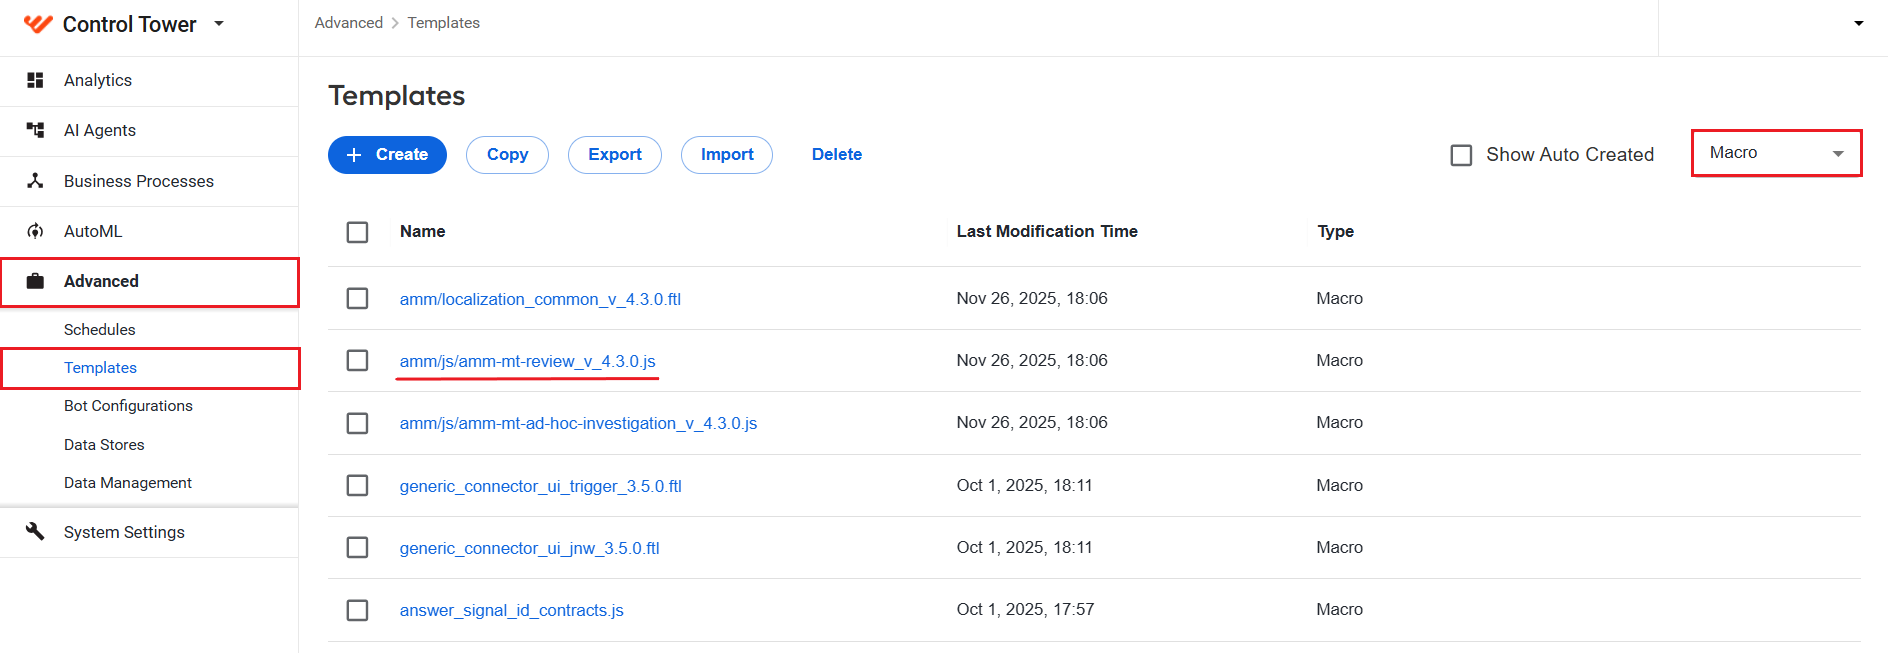Tick checkbox for amm-mt-ad-hoc-investigation row
Viewport: 1888px width, 653px height.
[x=357, y=423]
